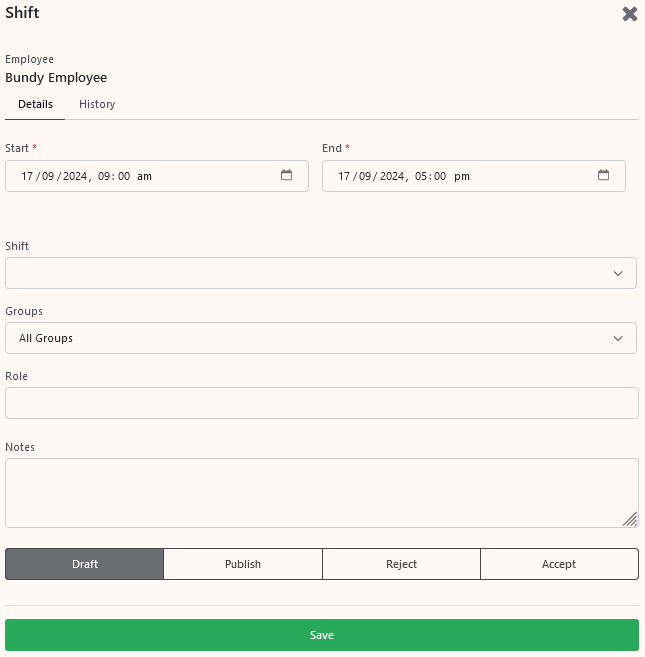This screenshot has height=657, width=645.
Task: Click the Shift dropdown chevron arrow
Action: click(618, 274)
